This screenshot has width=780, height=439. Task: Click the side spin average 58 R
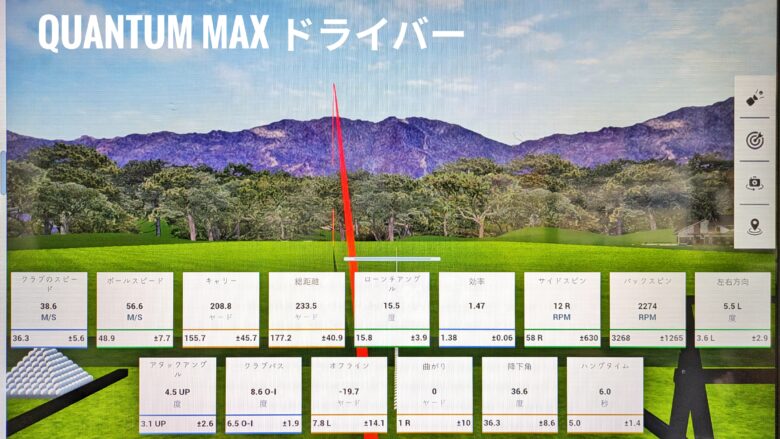(x=535, y=338)
